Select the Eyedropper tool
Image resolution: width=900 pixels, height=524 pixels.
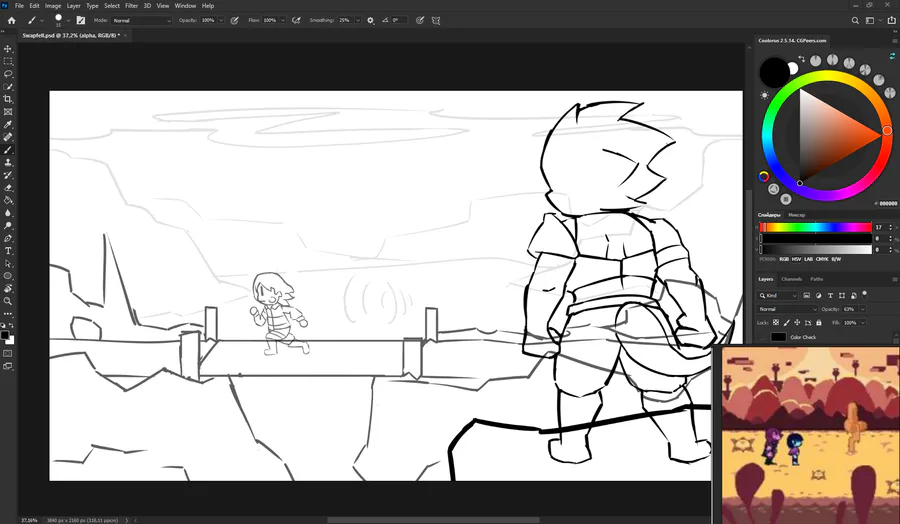[x=8, y=125]
